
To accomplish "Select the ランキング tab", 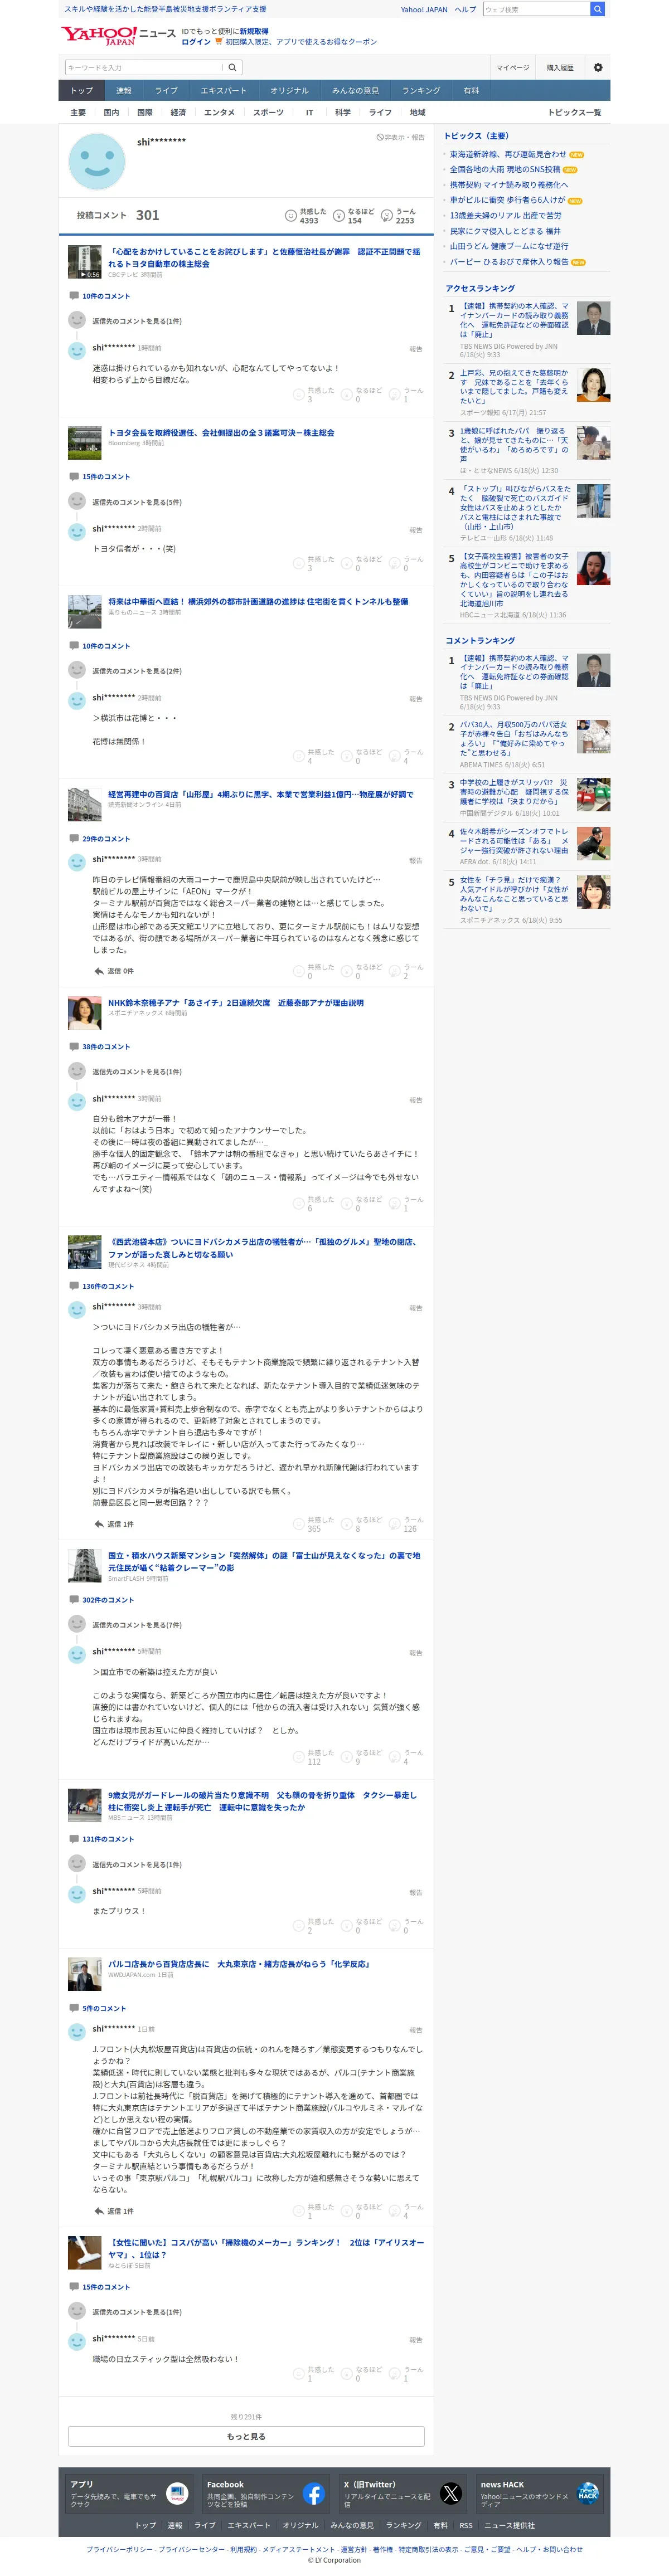I will click(420, 91).
